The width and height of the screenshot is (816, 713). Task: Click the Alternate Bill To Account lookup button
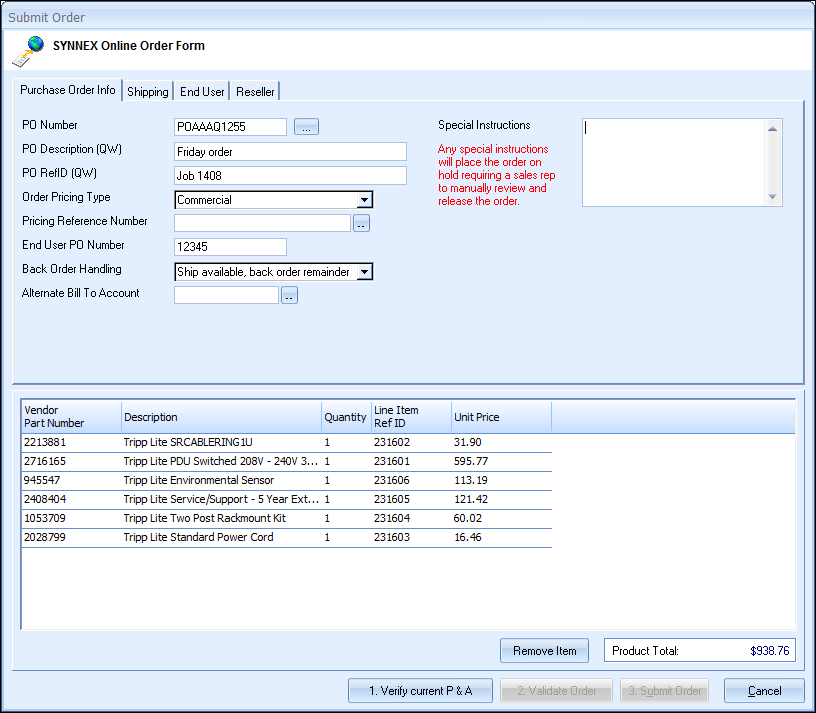[289, 295]
